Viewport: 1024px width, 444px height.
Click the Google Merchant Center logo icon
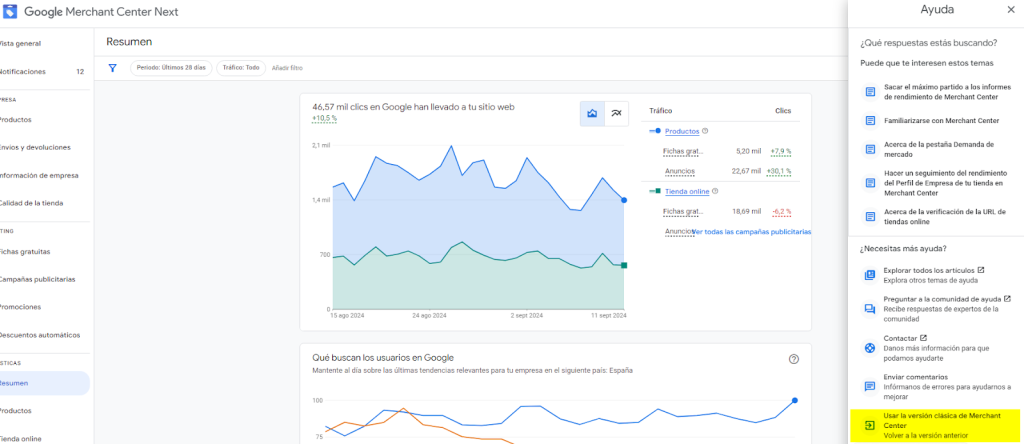[9, 13]
